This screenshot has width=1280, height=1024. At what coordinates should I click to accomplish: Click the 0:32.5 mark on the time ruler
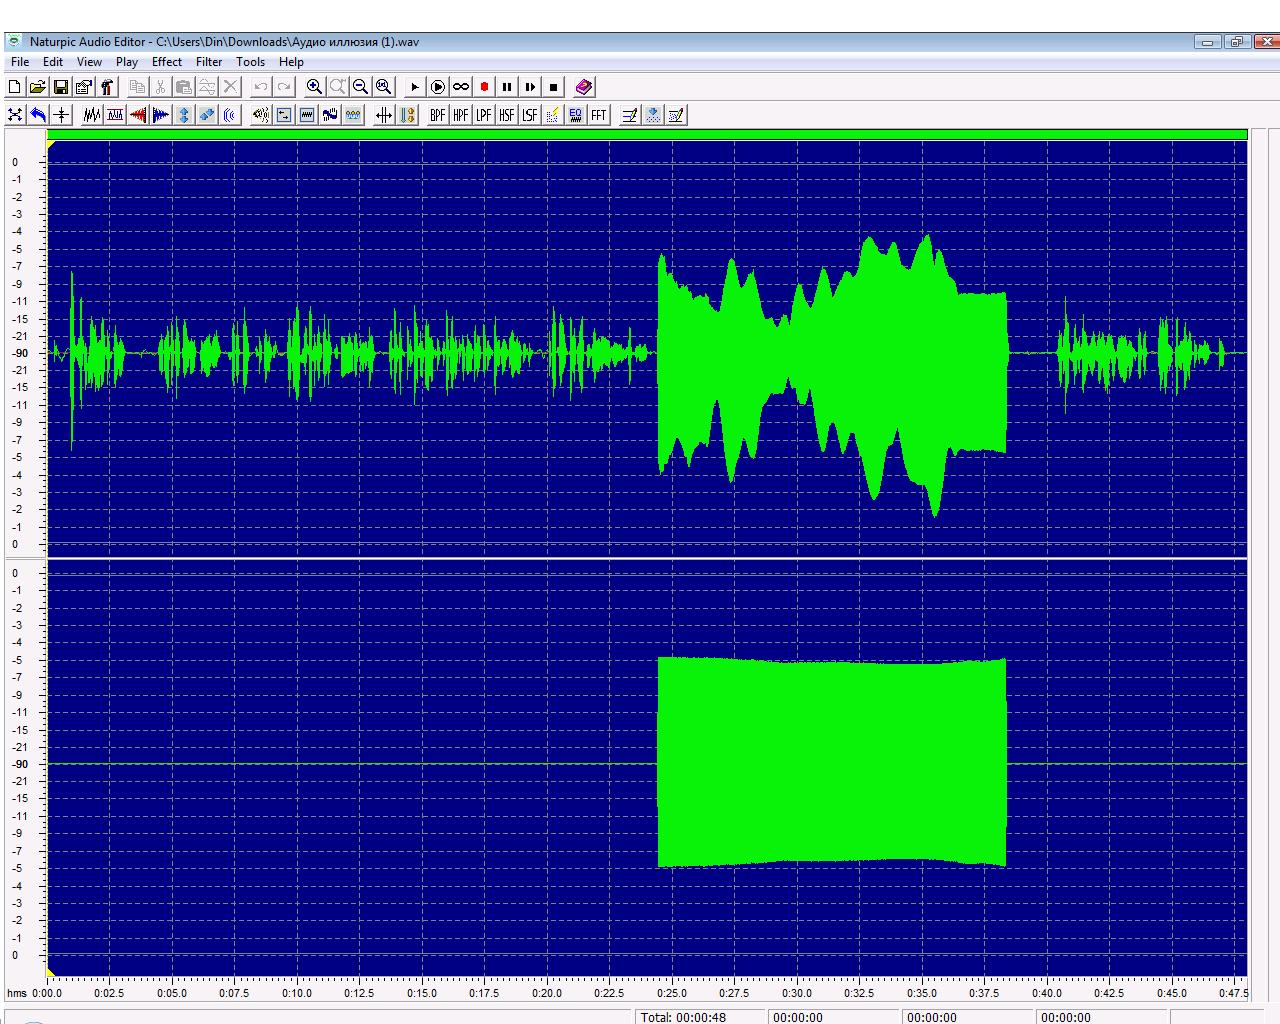(x=859, y=993)
